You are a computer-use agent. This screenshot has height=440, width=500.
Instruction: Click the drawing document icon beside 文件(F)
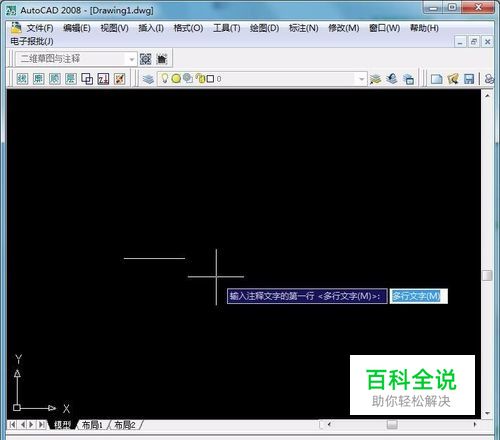(x=16, y=28)
